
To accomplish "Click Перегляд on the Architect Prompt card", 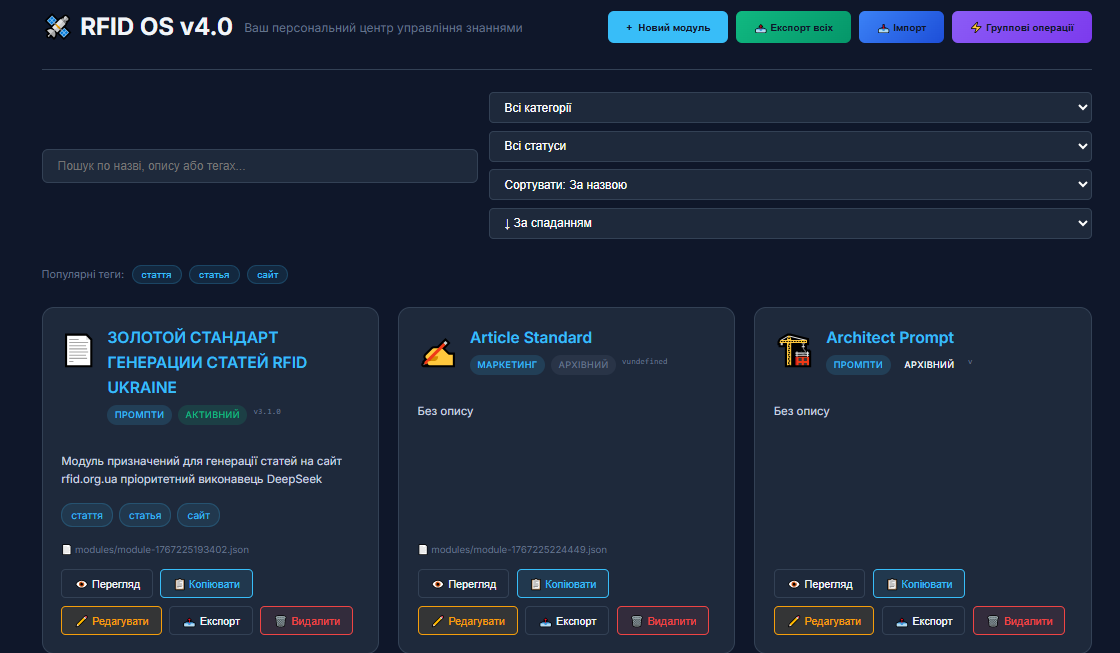I will 819,584.
